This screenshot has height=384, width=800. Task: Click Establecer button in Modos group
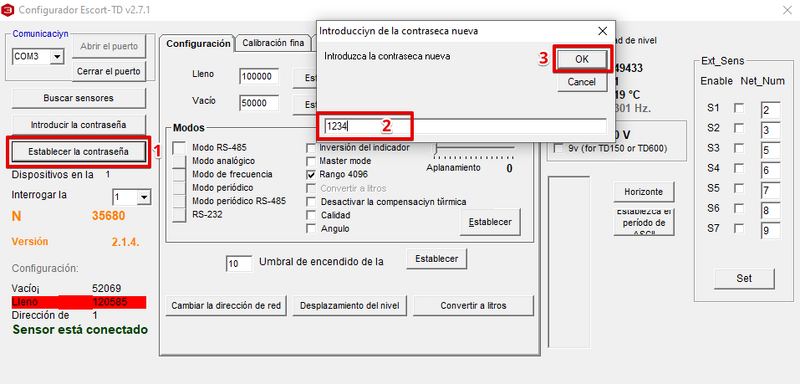[x=490, y=222]
